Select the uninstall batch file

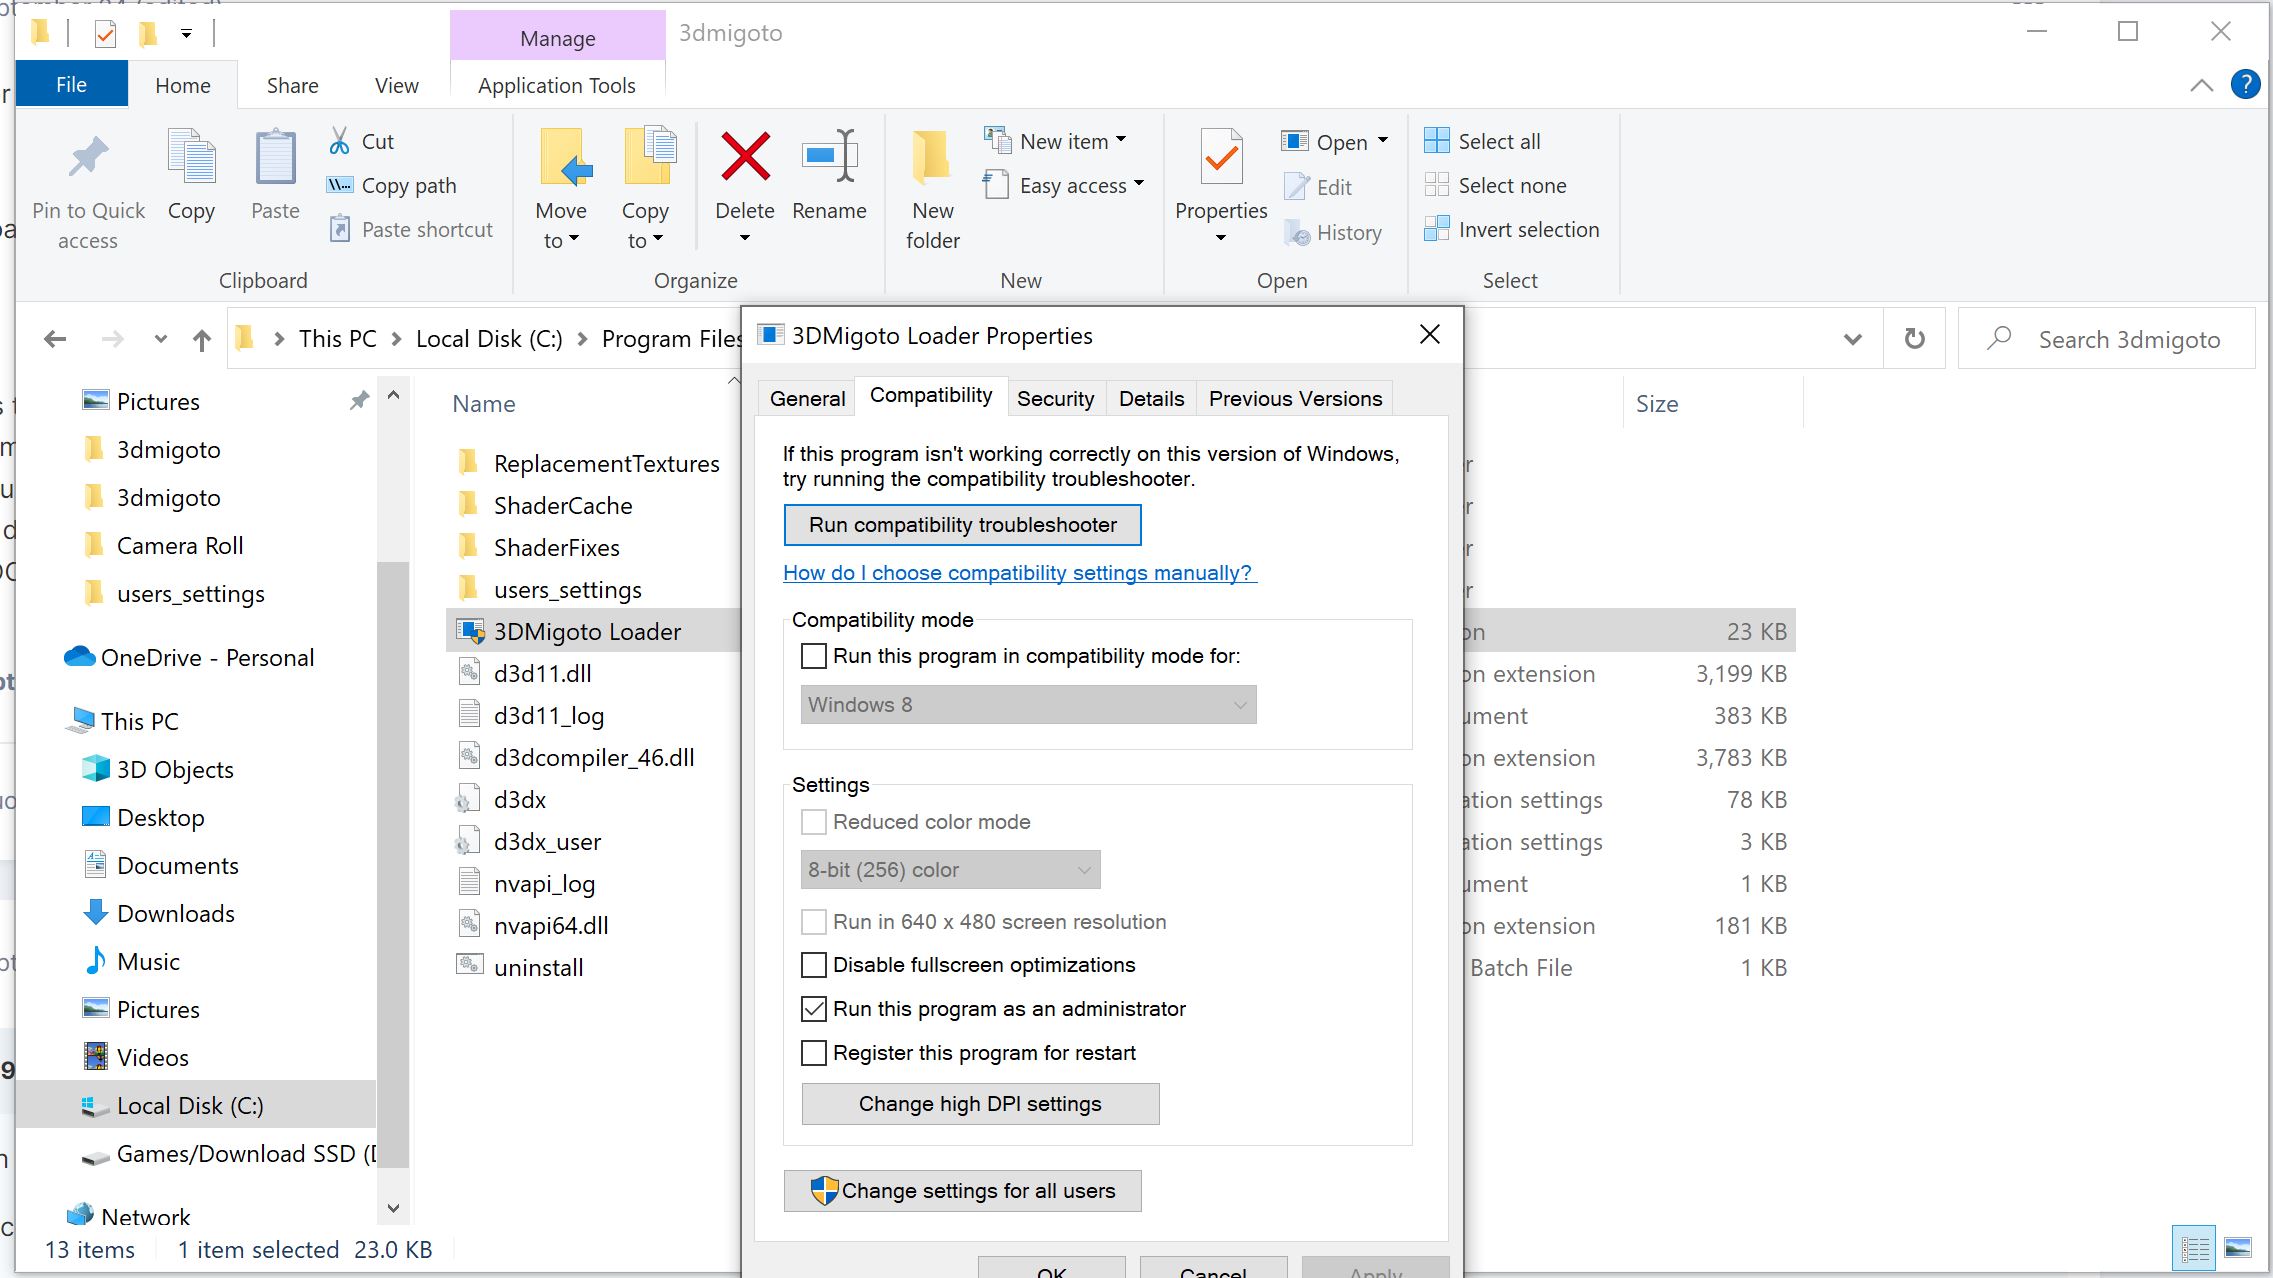coord(538,967)
